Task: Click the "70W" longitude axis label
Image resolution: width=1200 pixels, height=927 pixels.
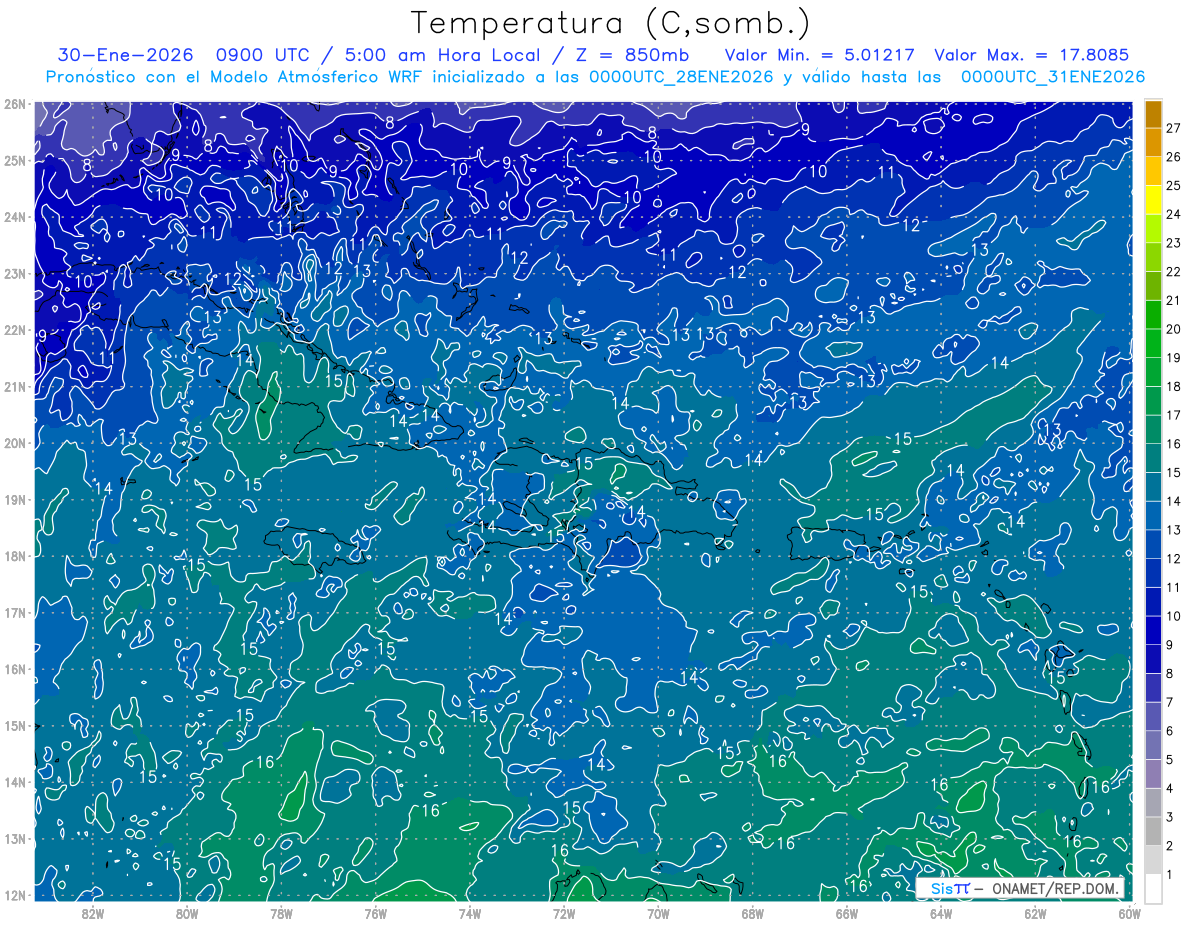Action: [x=658, y=912]
